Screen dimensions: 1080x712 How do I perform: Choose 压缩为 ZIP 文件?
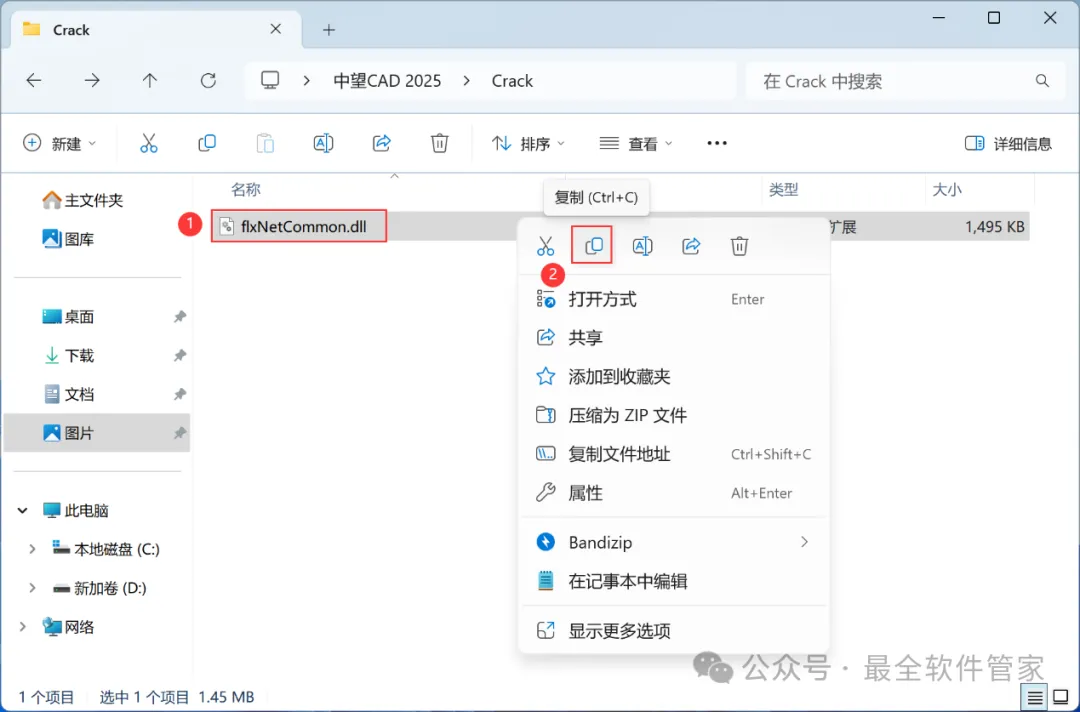(x=674, y=415)
